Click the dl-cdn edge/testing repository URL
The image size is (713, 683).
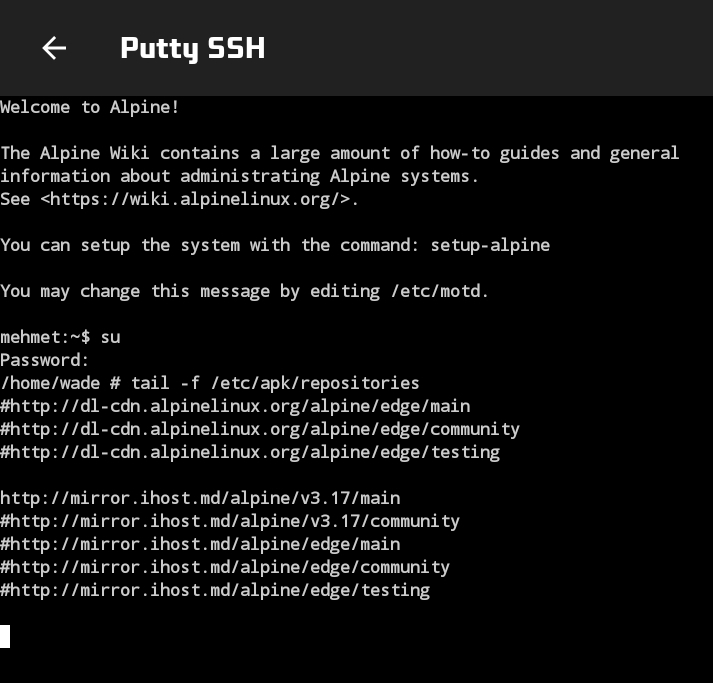250,452
